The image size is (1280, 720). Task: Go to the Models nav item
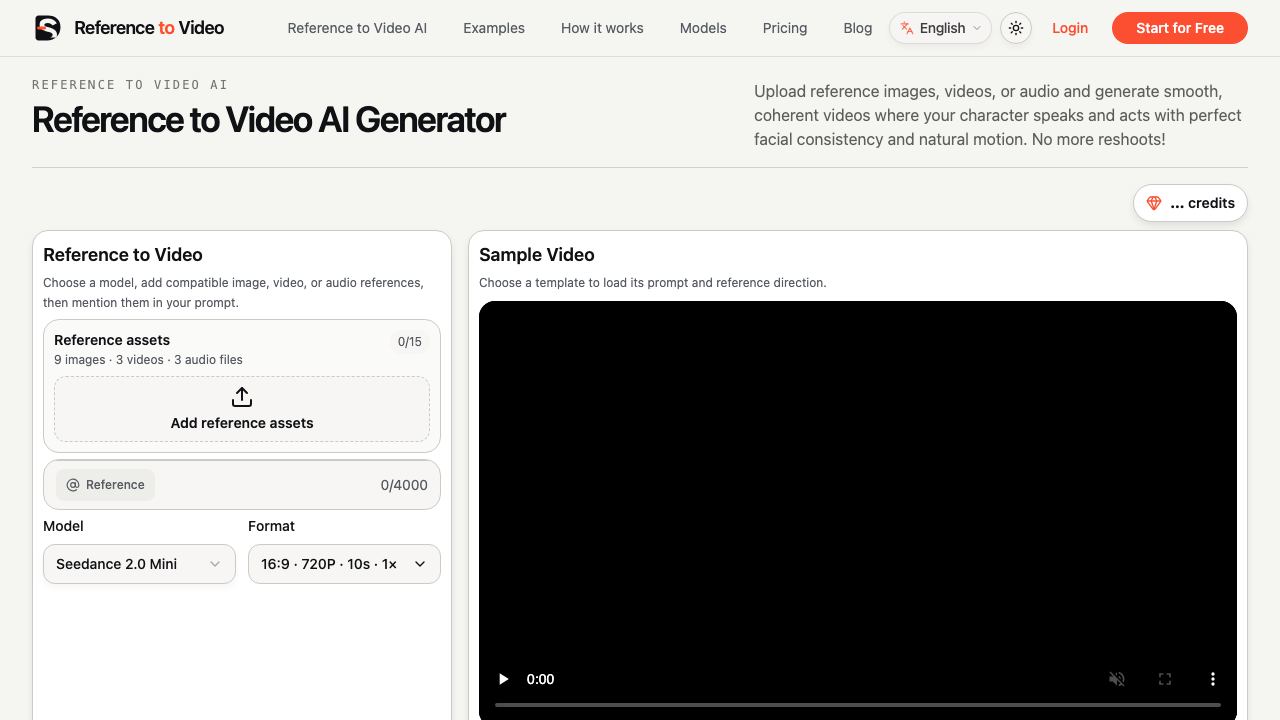(x=703, y=28)
